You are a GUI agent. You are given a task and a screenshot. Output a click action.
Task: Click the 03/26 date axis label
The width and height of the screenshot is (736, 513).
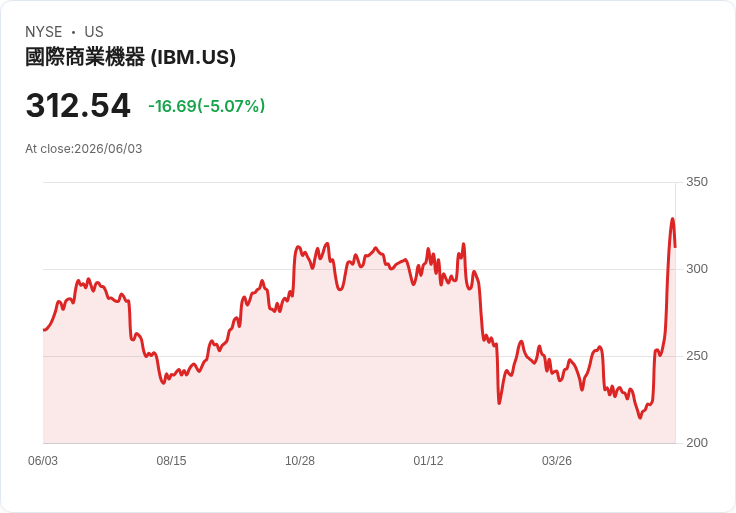tap(557, 461)
